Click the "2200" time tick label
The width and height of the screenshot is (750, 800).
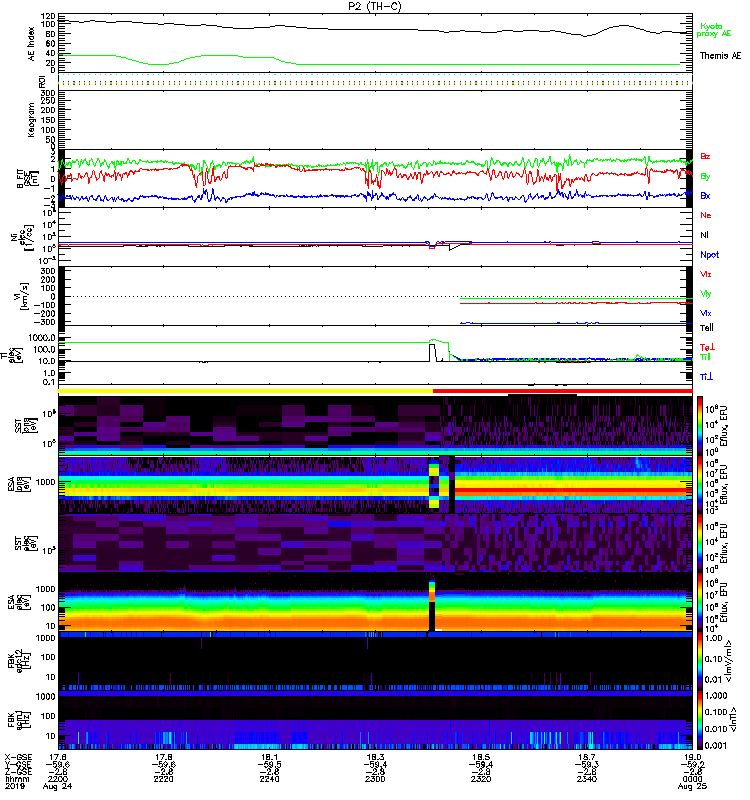click(57, 779)
